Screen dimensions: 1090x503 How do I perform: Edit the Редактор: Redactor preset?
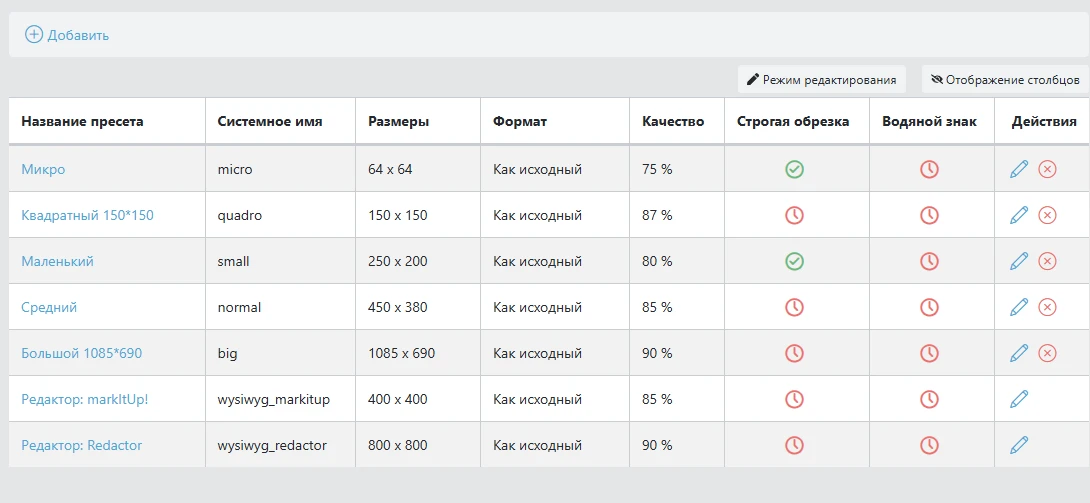pos(1019,445)
